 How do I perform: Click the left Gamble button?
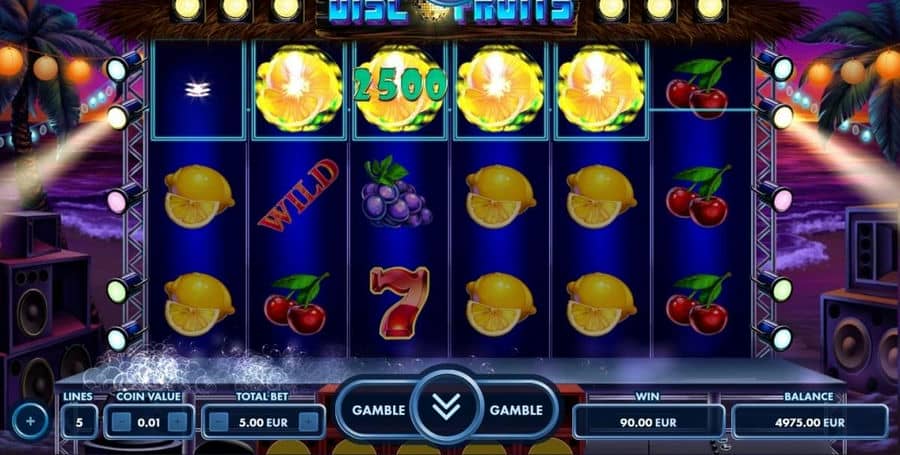point(378,410)
